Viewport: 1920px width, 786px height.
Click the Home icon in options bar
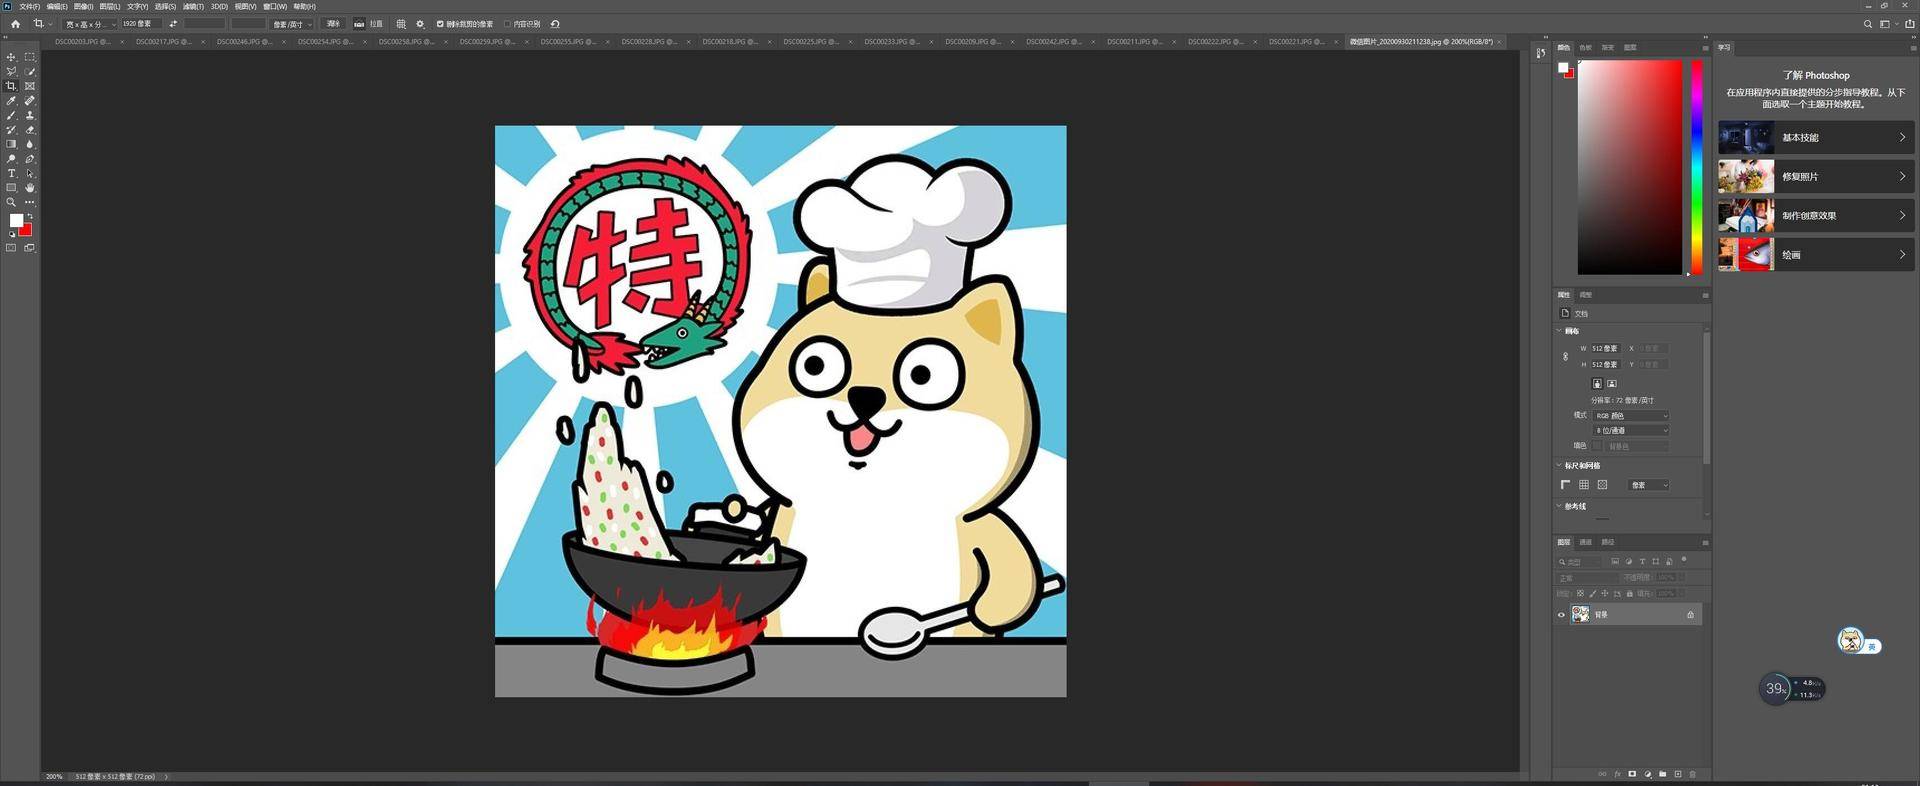coord(15,24)
